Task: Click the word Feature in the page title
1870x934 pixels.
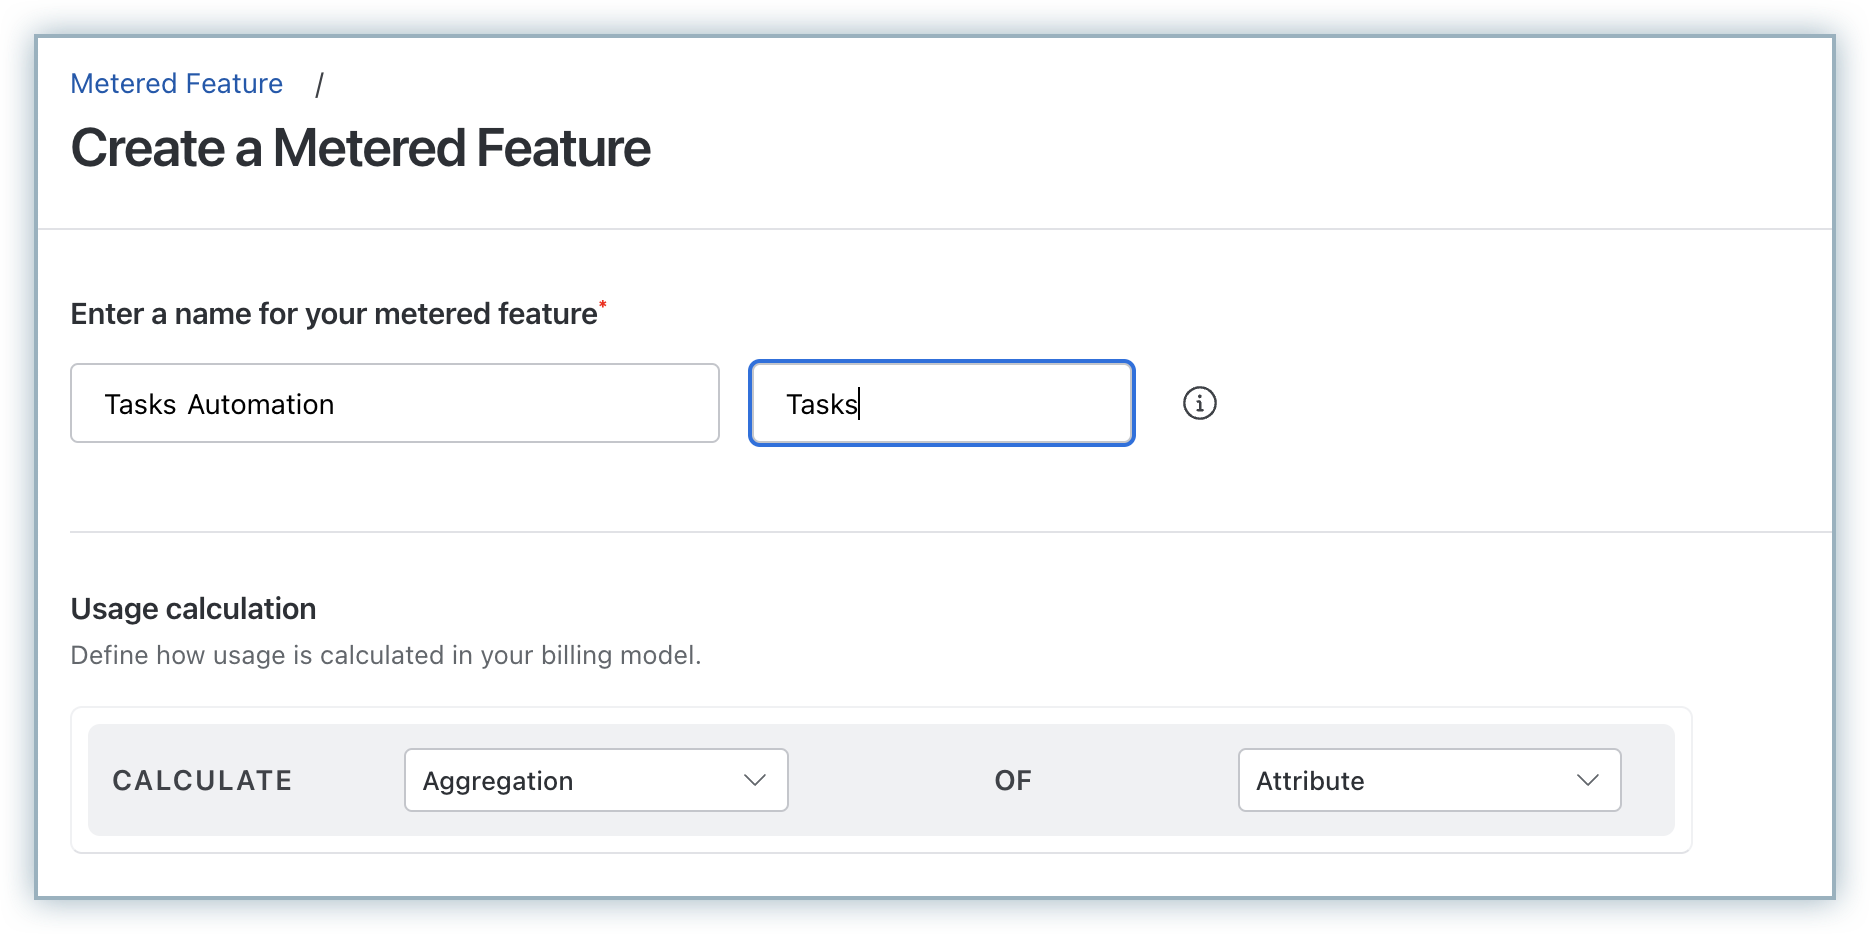Action: [x=563, y=148]
